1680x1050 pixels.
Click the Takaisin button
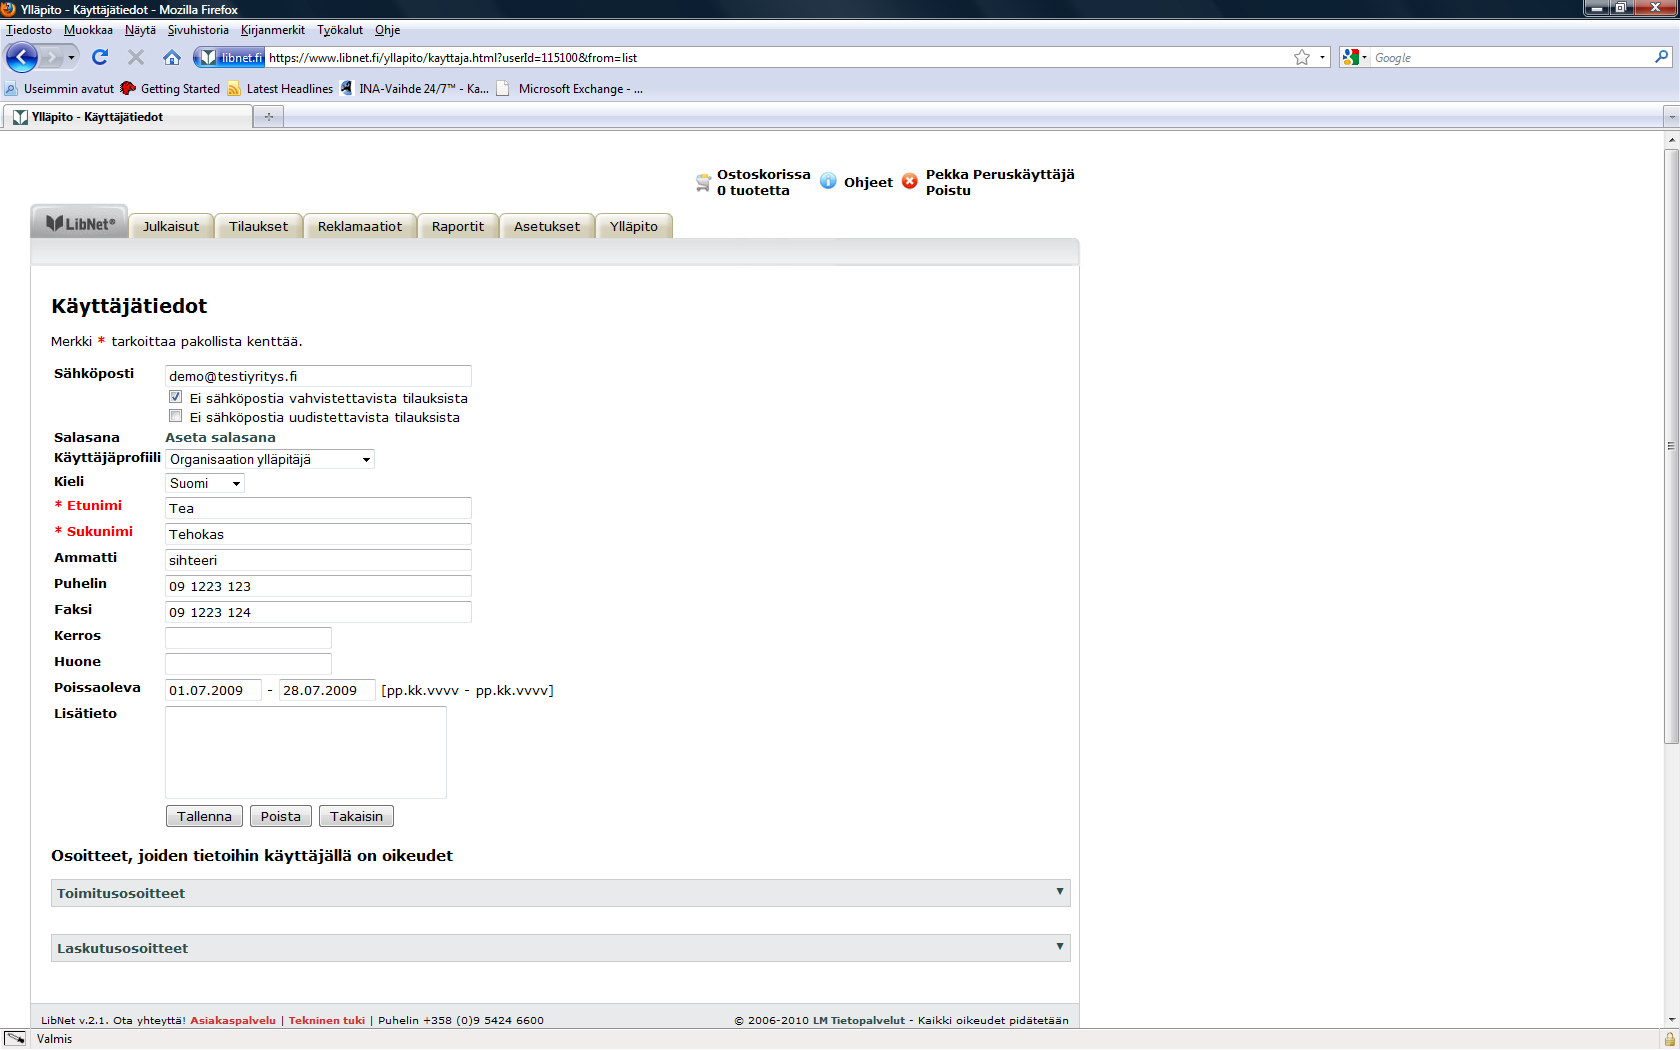356,816
